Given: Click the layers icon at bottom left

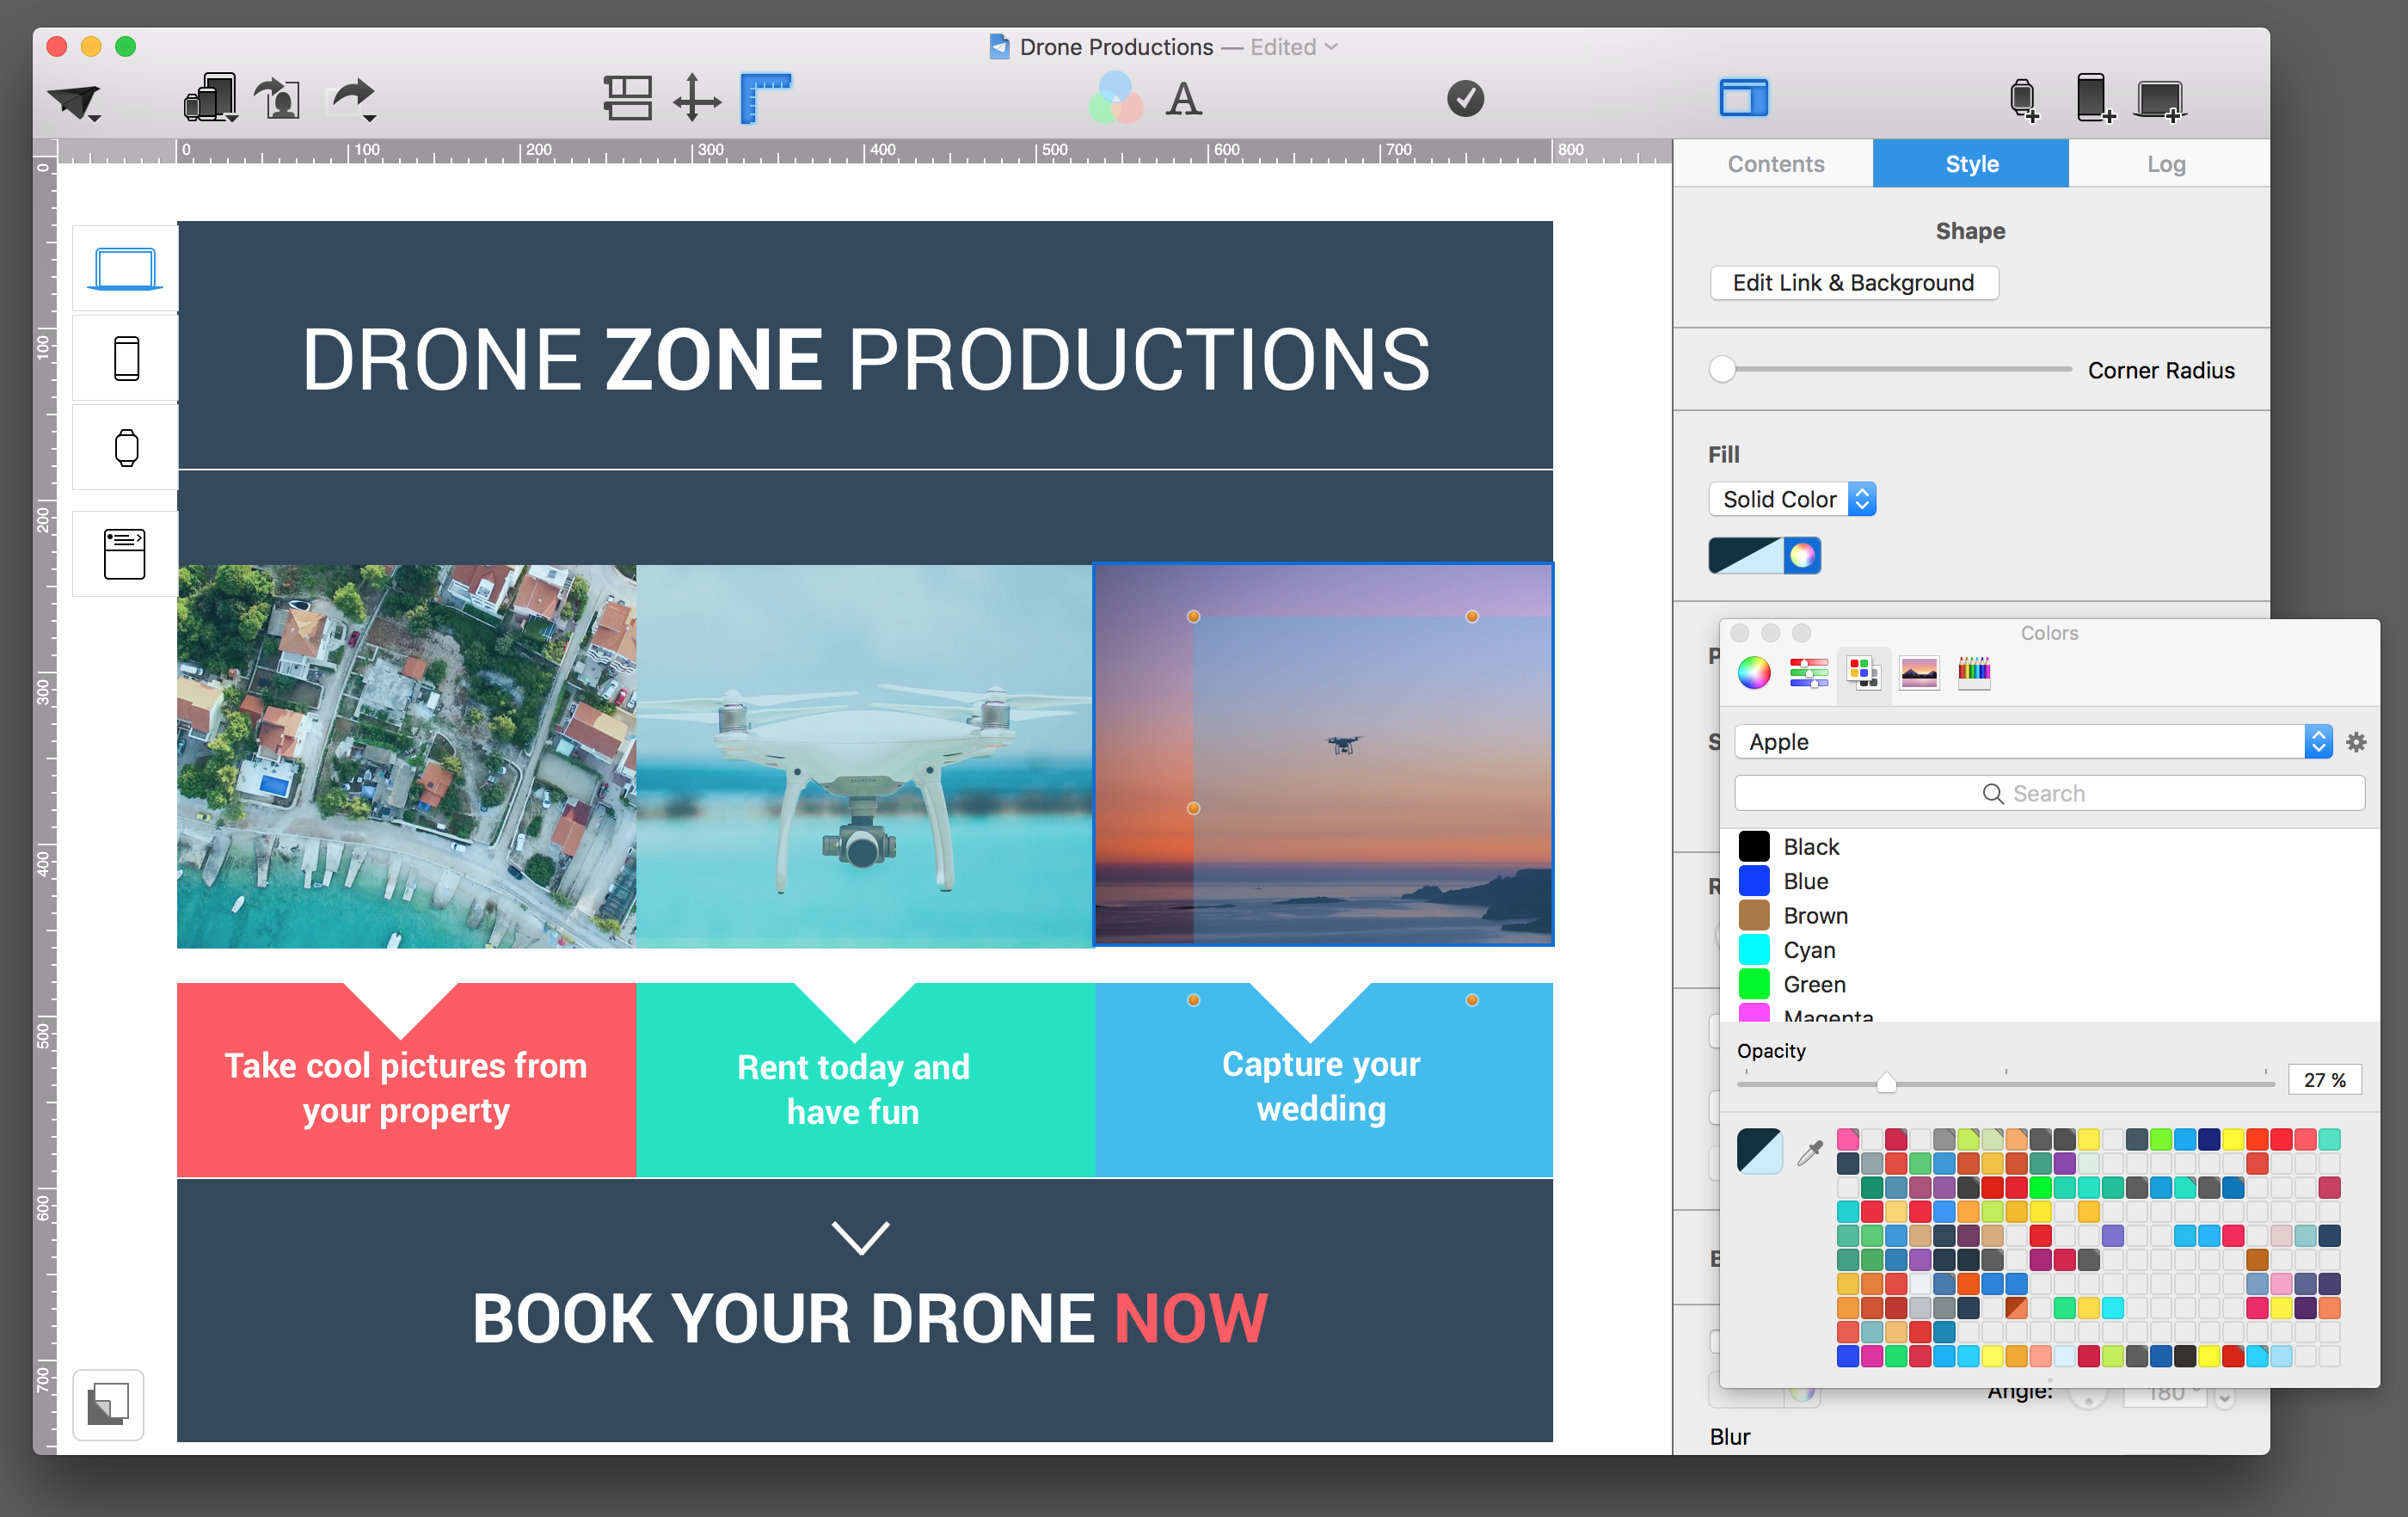Looking at the screenshot, I should coord(108,1404).
